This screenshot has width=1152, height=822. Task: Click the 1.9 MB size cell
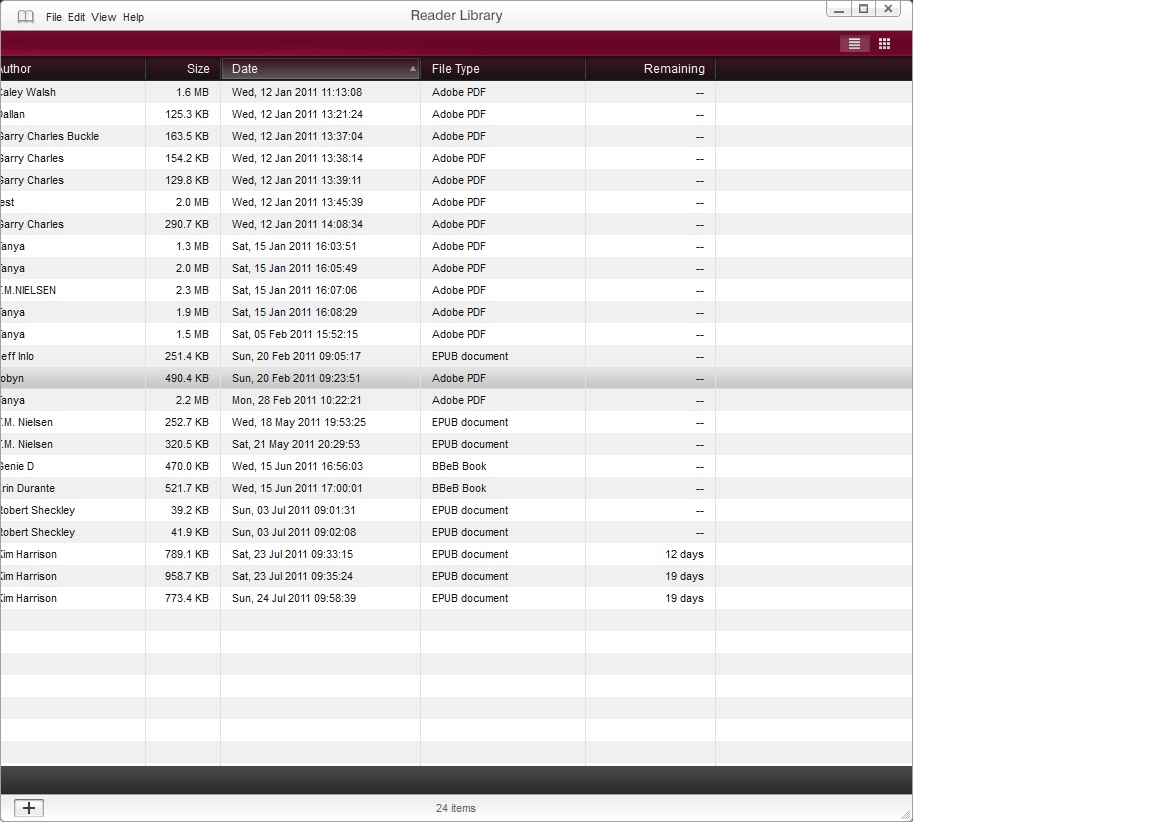[192, 313]
